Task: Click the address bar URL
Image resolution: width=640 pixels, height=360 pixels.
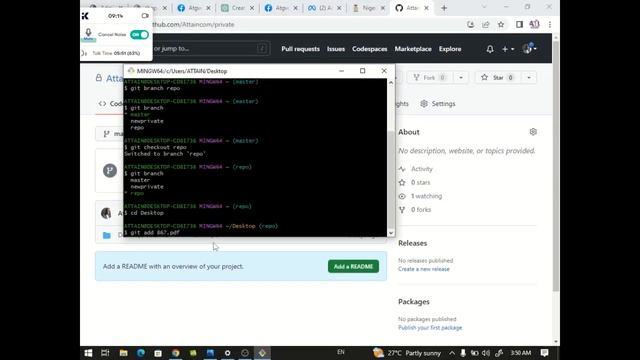Action: [193, 24]
